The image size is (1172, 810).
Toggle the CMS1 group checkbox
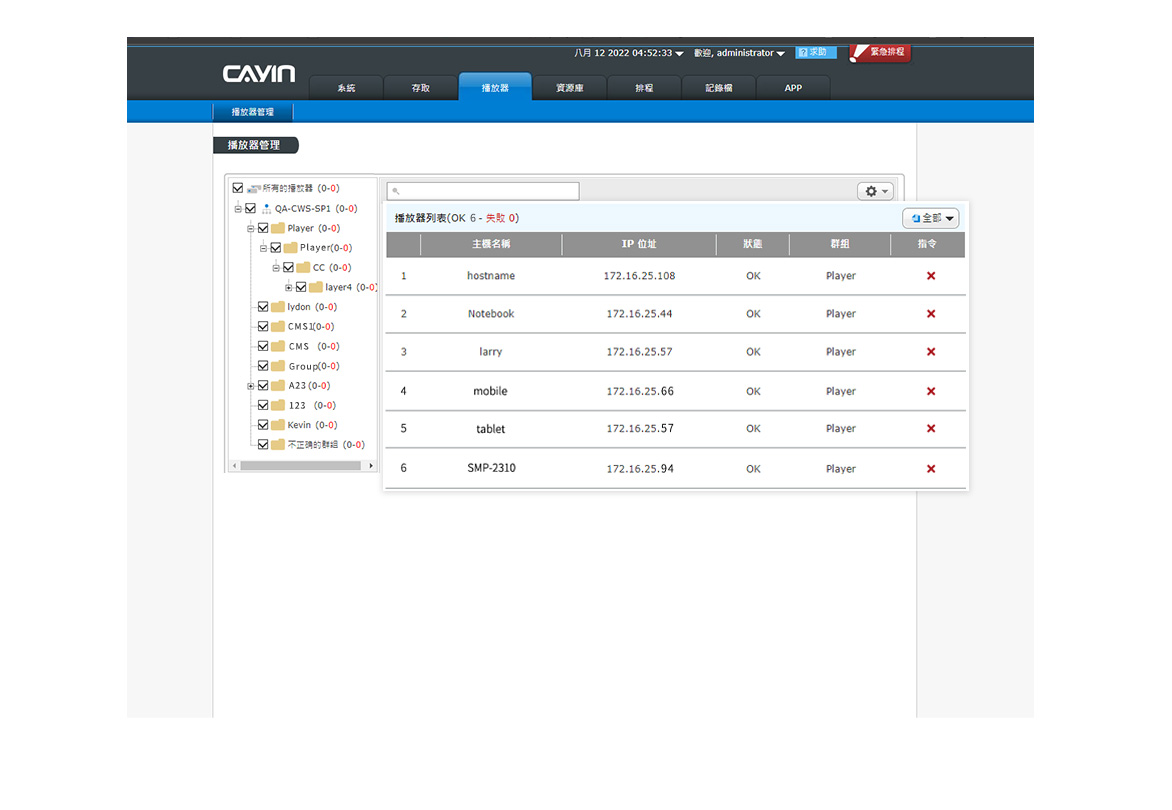point(263,327)
